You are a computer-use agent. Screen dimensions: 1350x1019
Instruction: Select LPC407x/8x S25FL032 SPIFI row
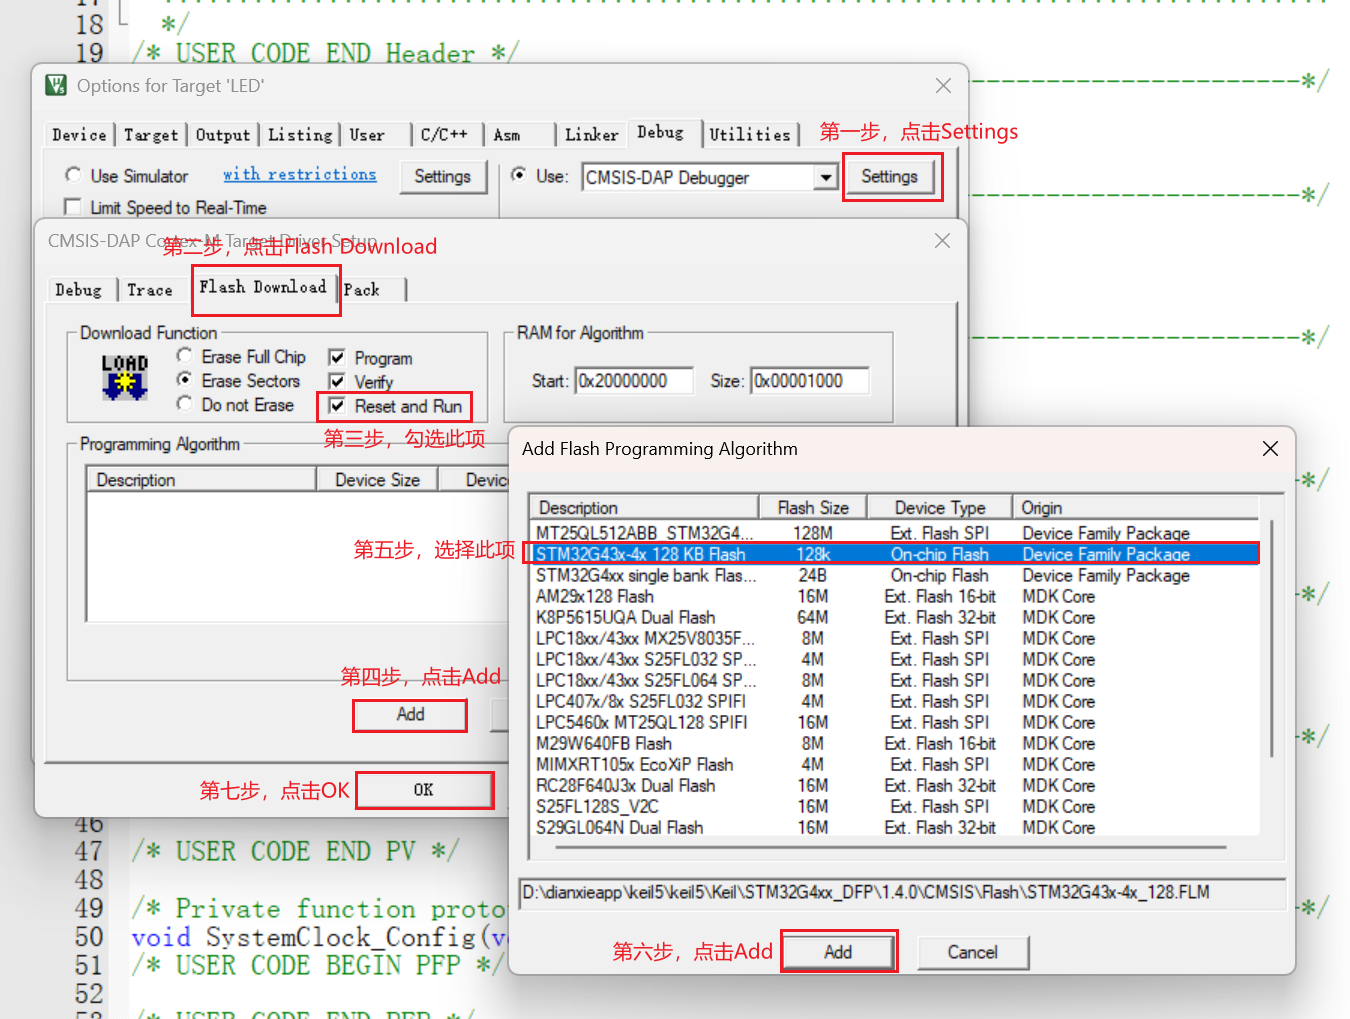click(894, 701)
